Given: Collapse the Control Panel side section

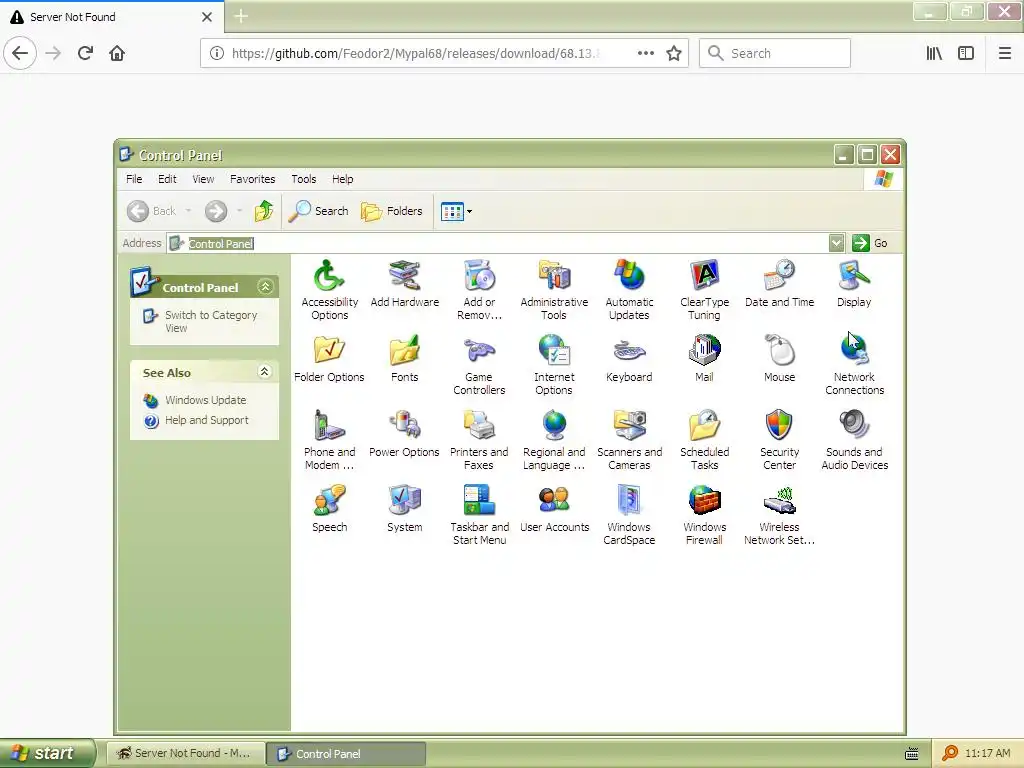Looking at the screenshot, I should [265, 287].
